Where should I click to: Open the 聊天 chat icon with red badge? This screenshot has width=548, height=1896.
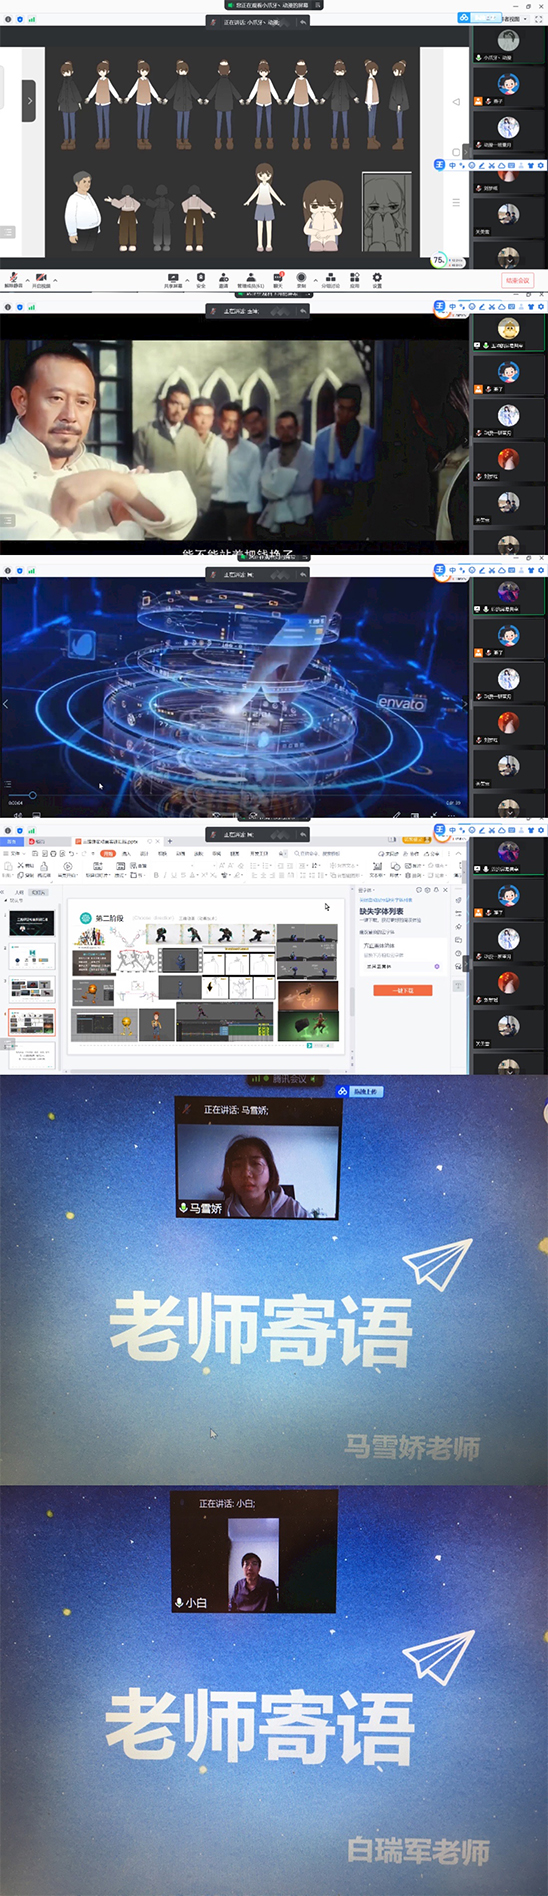pos(278,279)
